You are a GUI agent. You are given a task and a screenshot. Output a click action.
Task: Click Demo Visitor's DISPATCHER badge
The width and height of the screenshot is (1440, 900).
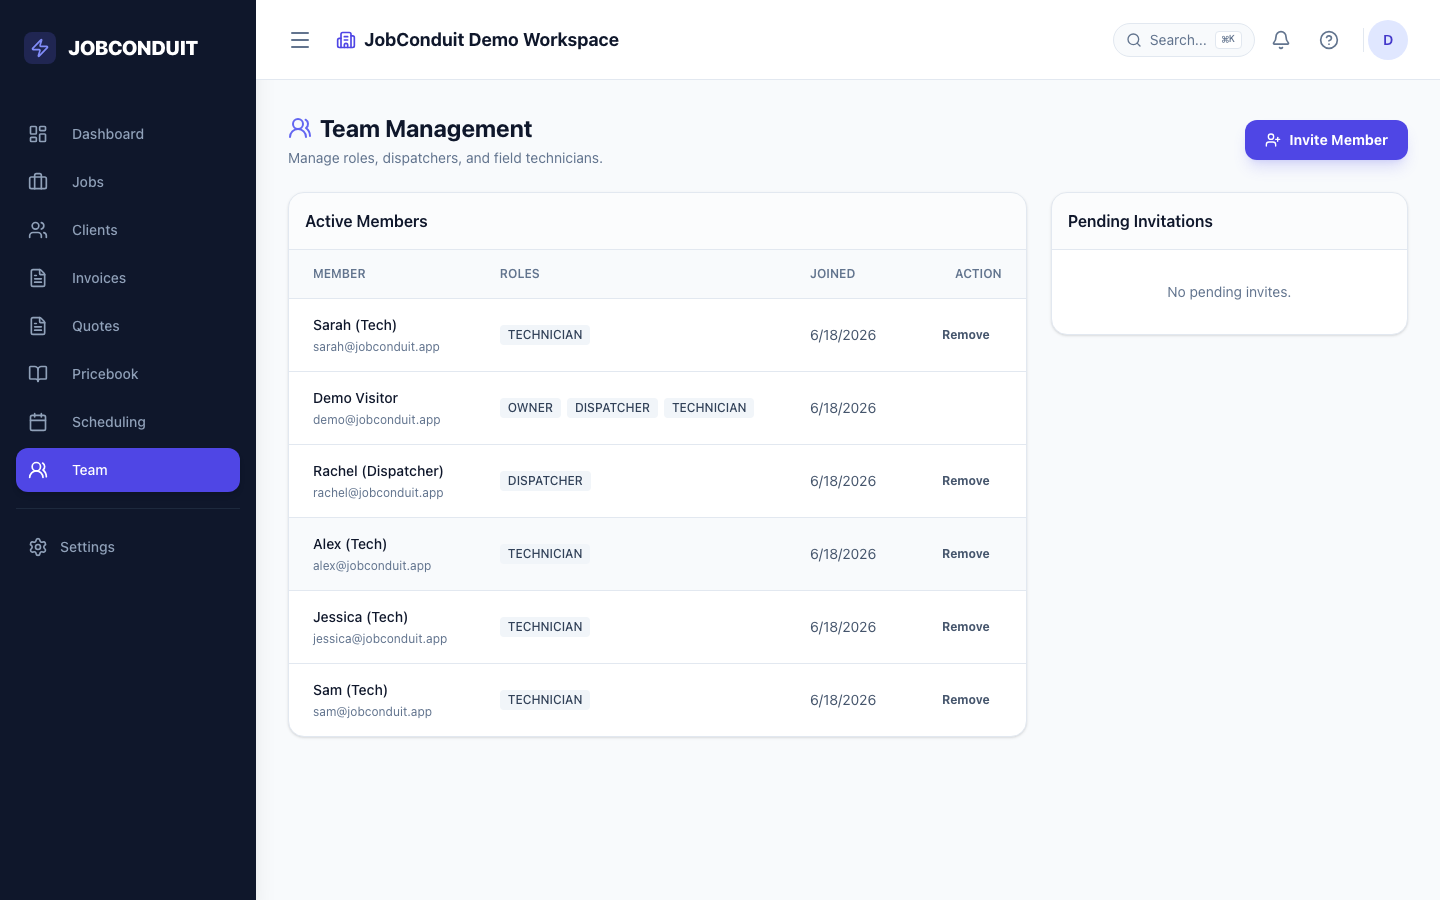tap(612, 408)
